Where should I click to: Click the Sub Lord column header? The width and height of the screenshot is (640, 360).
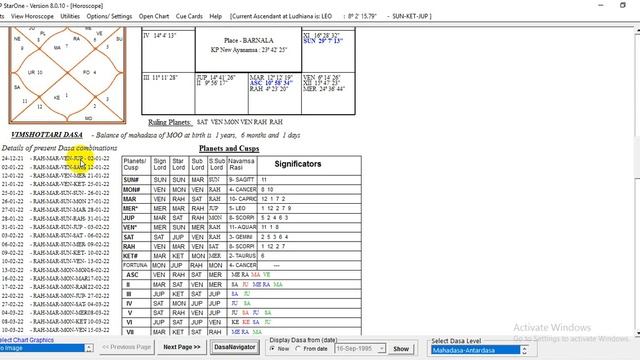(x=198, y=164)
